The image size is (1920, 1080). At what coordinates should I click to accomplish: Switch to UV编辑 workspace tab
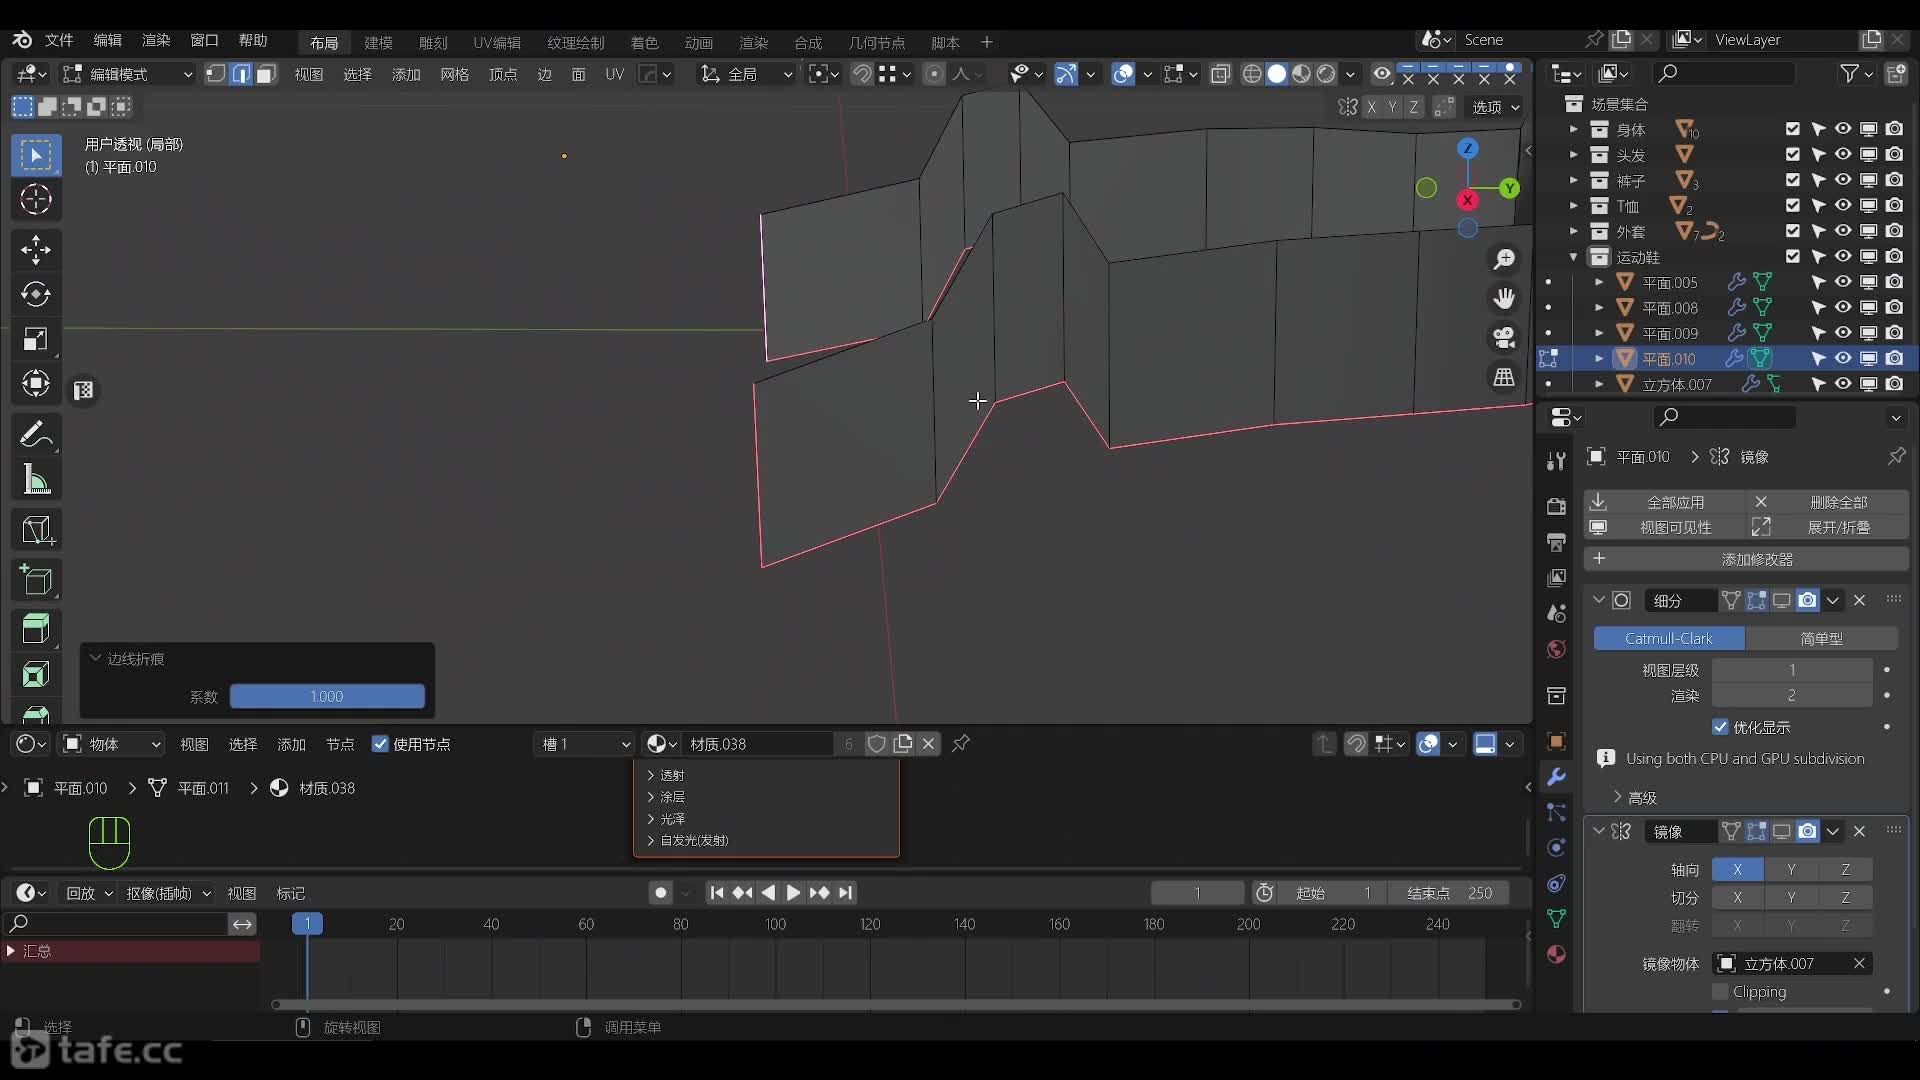click(x=497, y=42)
